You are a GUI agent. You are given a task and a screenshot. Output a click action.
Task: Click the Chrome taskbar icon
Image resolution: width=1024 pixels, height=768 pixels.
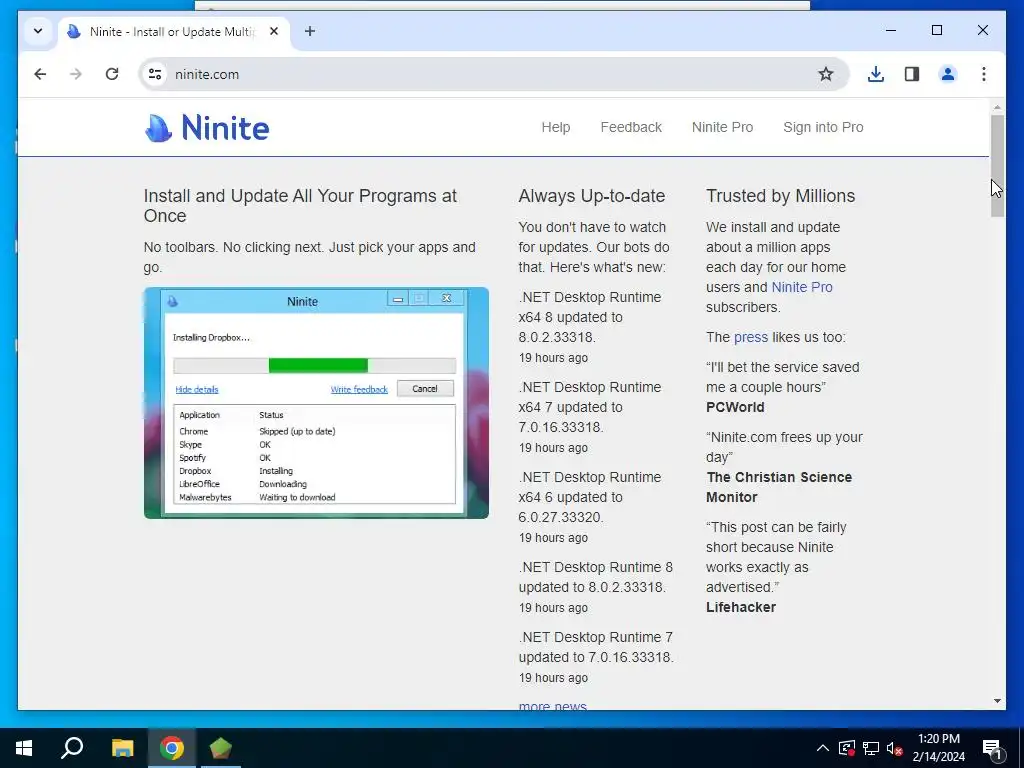pyautogui.click(x=172, y=748)
